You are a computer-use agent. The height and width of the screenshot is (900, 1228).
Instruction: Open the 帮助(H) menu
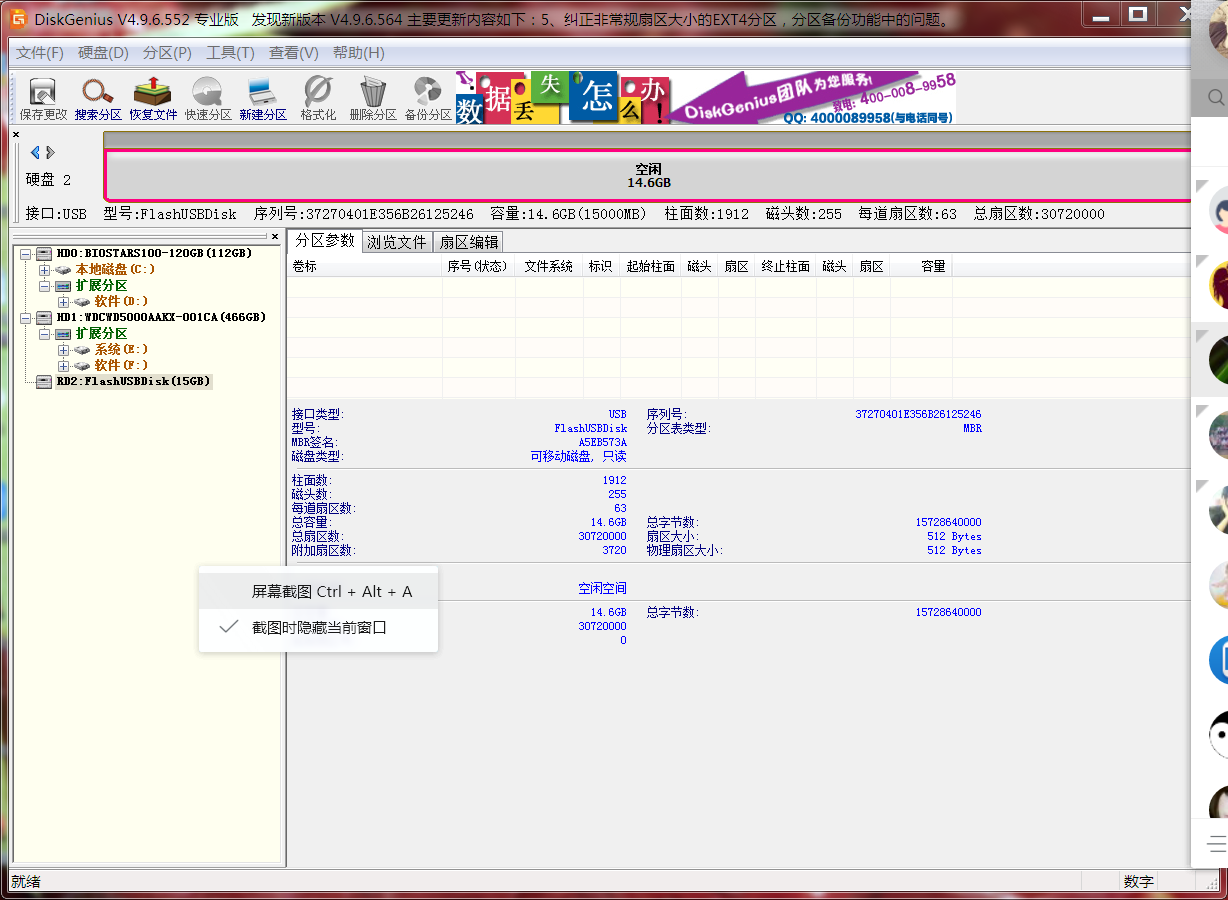click(358, 53)
